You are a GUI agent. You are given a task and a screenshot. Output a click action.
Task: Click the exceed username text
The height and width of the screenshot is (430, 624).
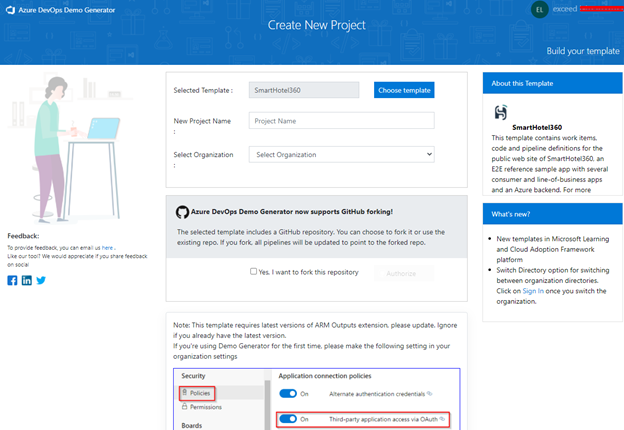pyautogui.click(x=565, y=9)
